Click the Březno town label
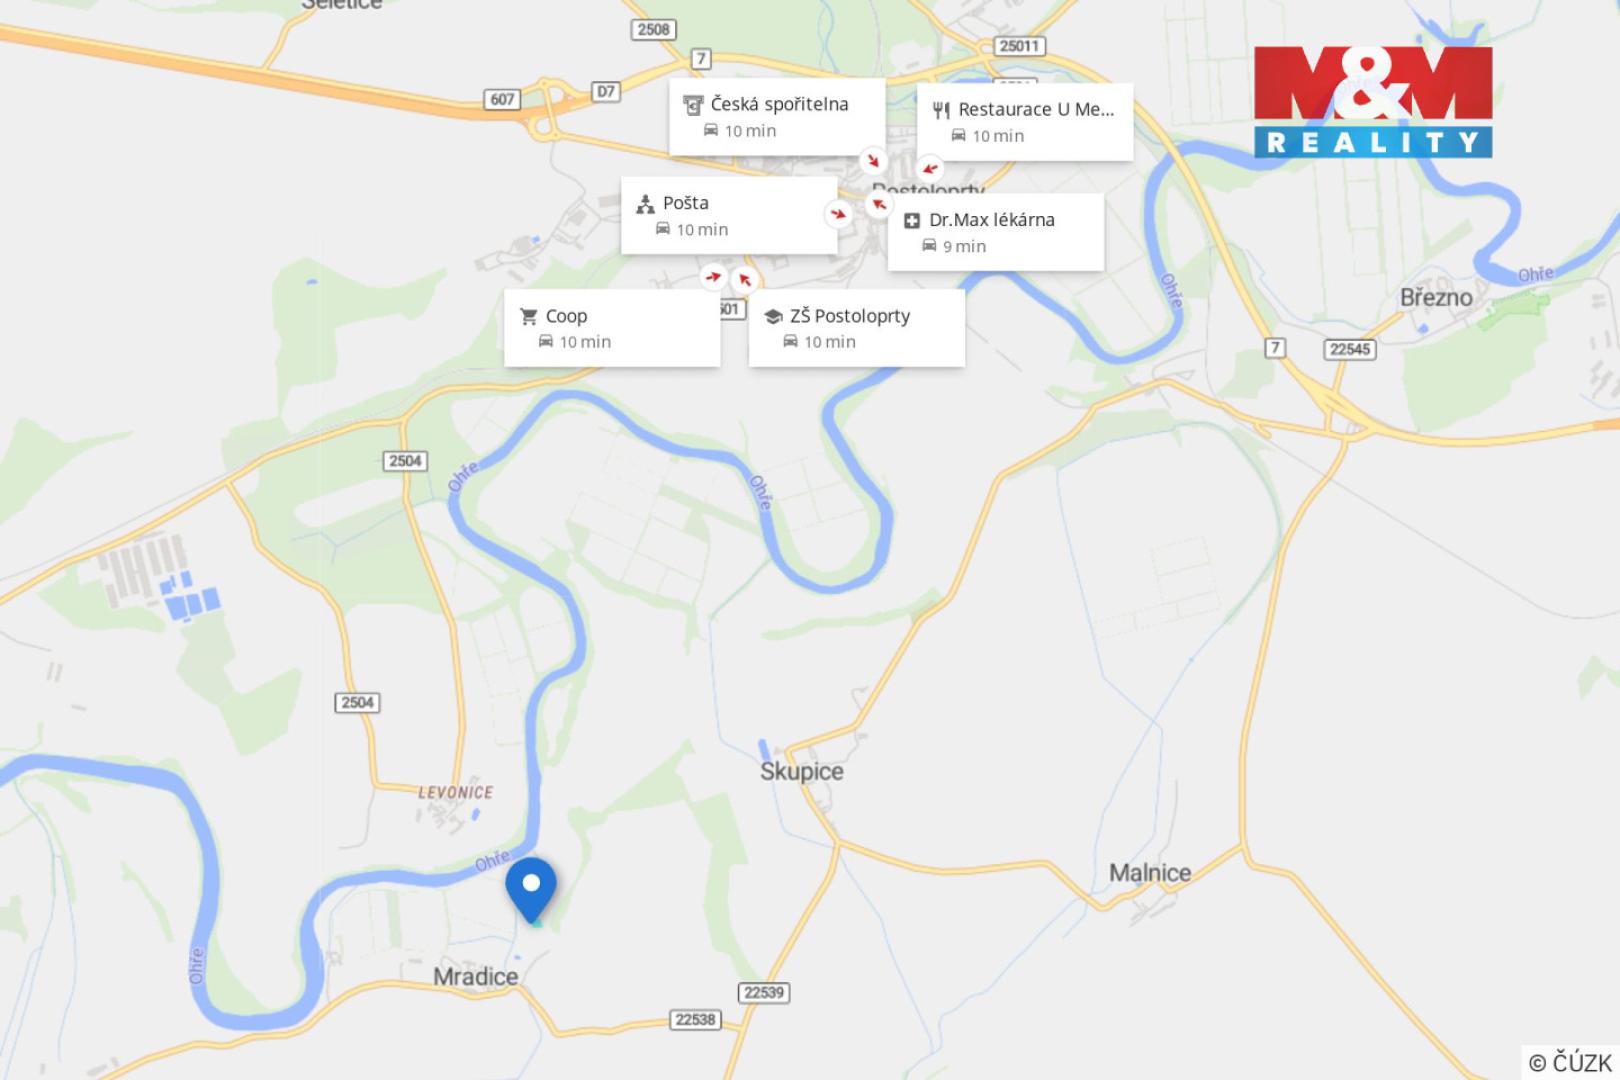Screen dimensions: 1620x1080 (x=1436, y=297)
